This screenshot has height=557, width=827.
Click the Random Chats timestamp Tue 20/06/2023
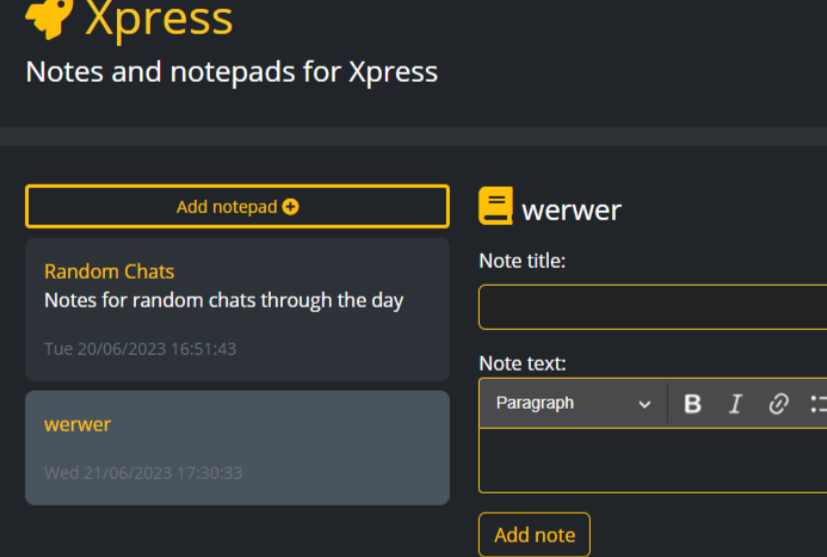pos(140,349)
